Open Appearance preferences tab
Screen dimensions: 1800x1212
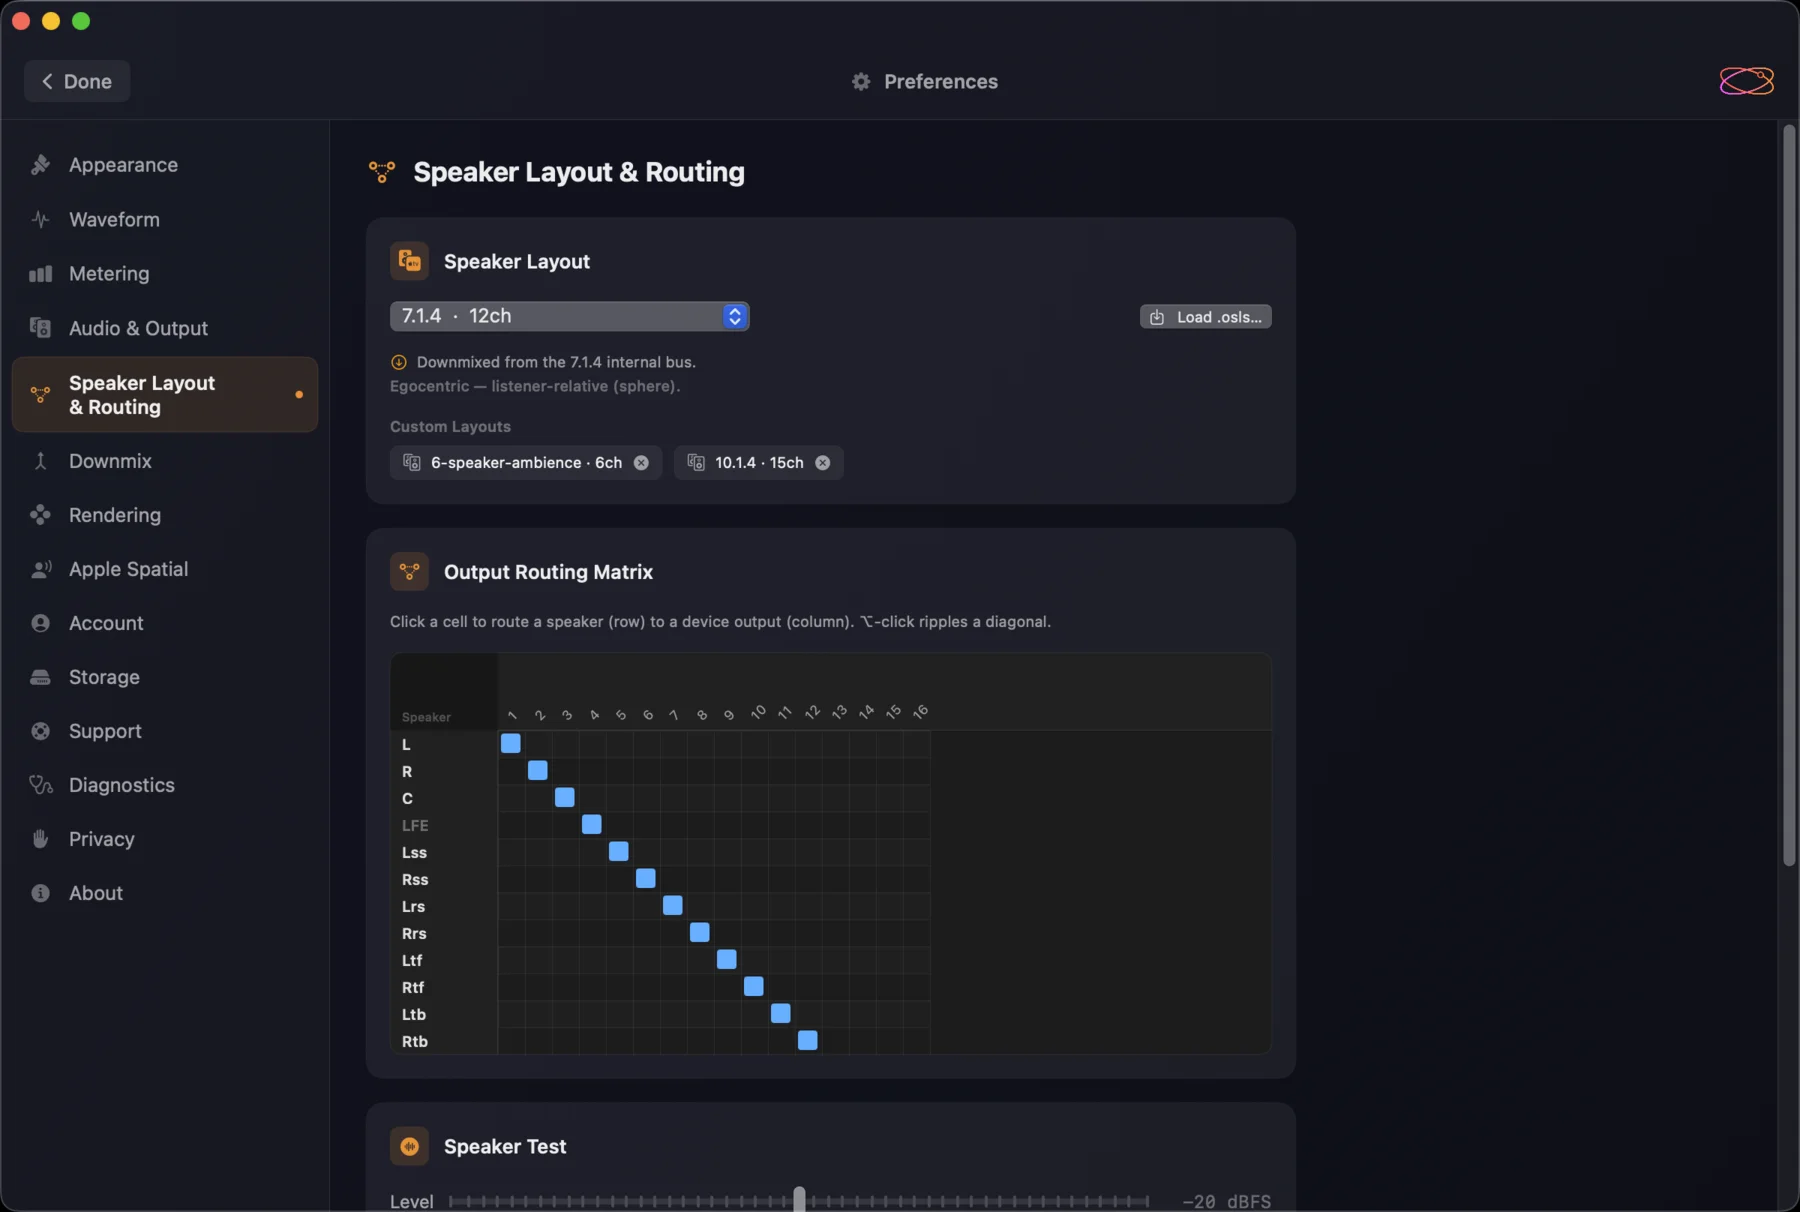click(x=165, y=165)
